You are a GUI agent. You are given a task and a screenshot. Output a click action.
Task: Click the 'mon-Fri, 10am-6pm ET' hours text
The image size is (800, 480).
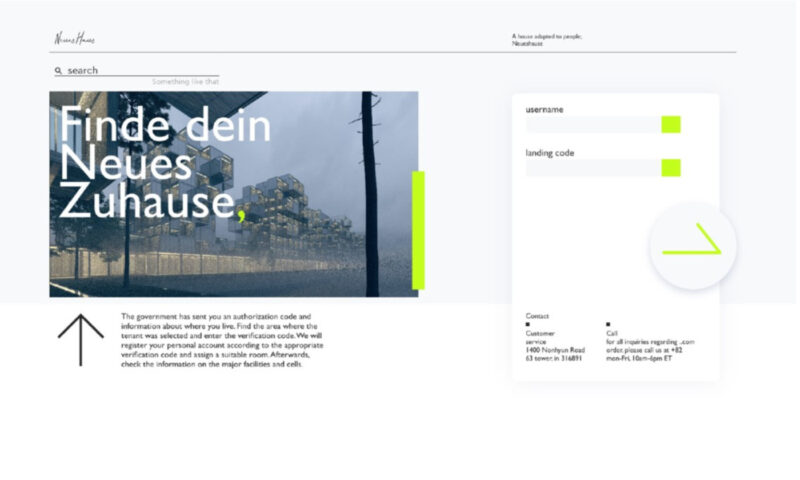tap(639, 358)
